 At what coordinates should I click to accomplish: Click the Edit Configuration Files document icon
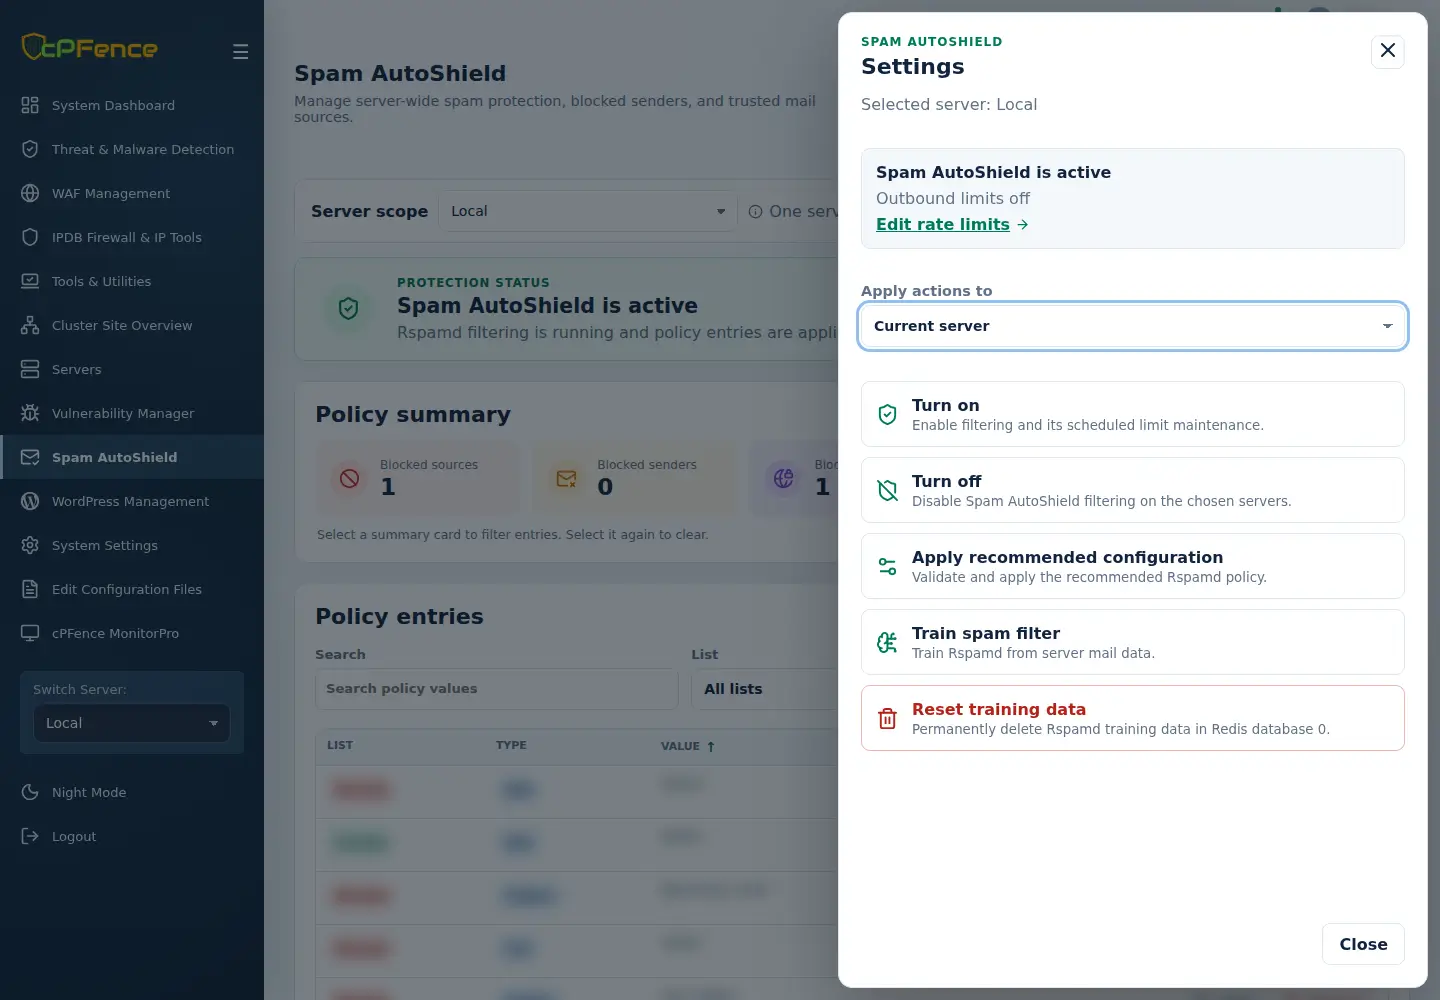pos(30,589)
